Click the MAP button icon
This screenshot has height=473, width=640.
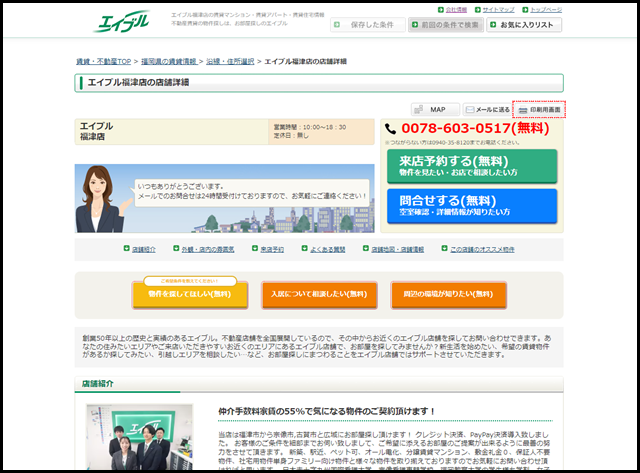[x=419, y=109]
